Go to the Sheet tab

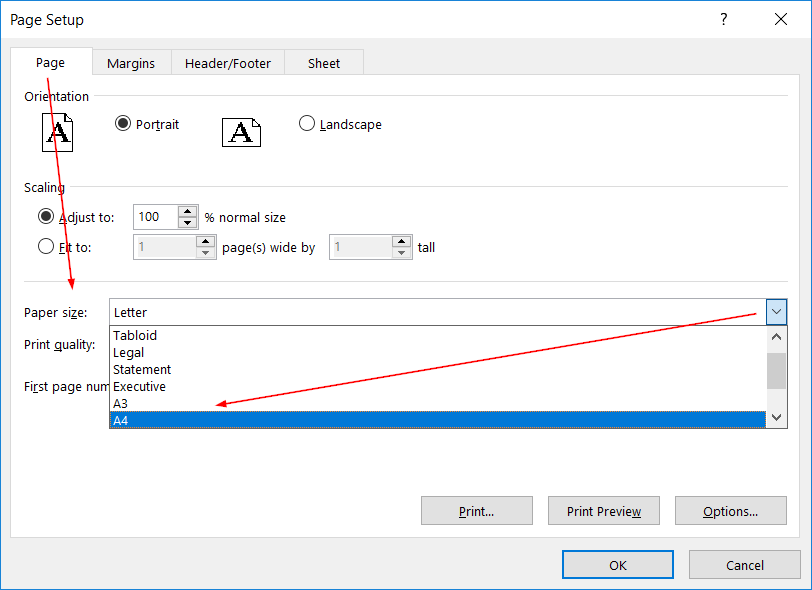[324, 63]
